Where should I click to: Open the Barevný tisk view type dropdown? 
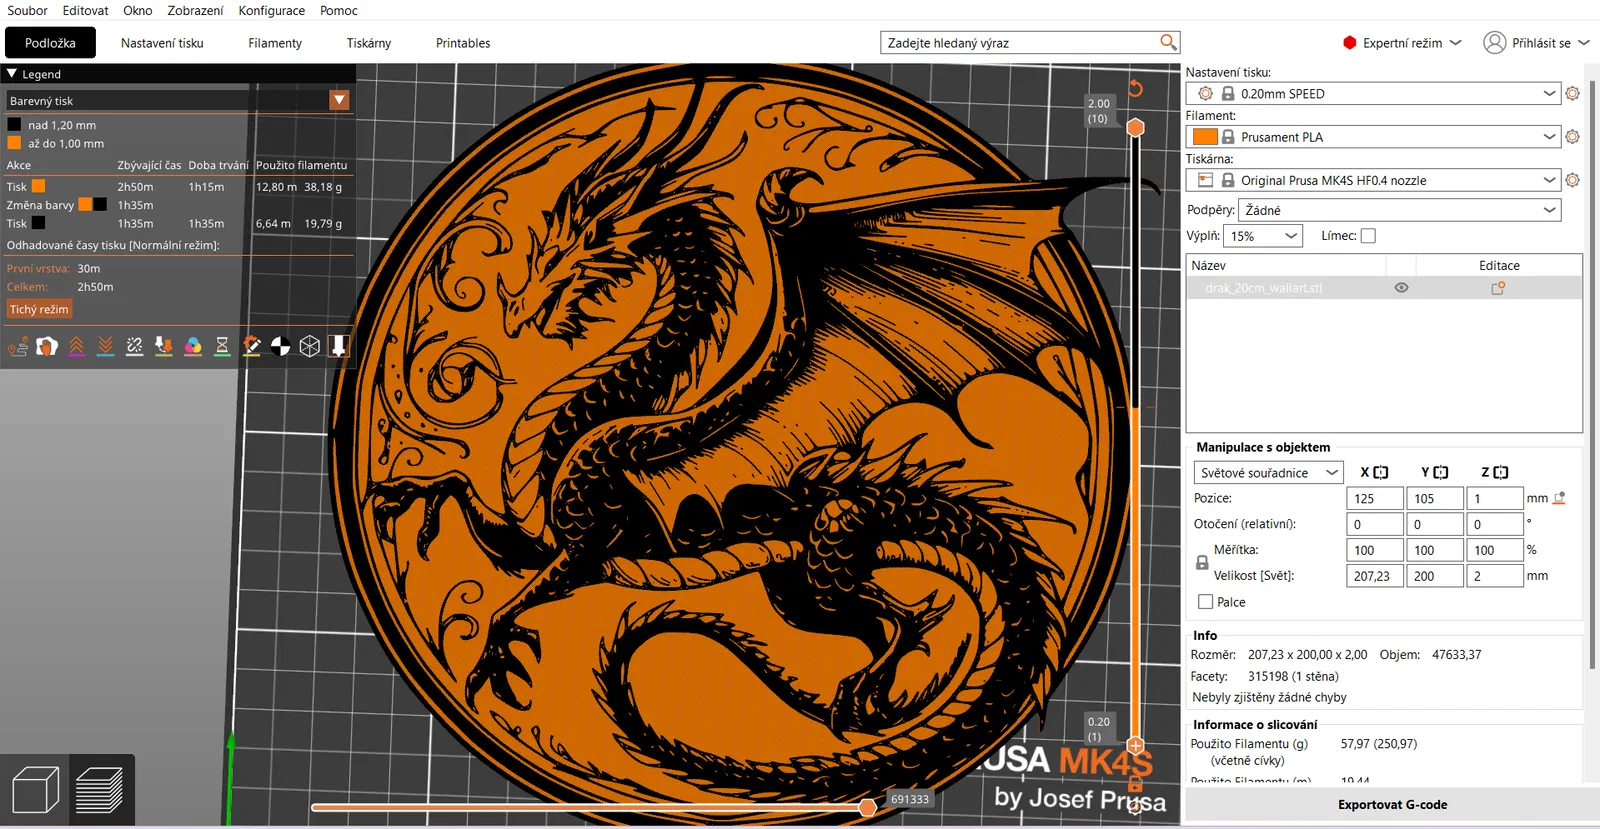click(x=339, y=100)
